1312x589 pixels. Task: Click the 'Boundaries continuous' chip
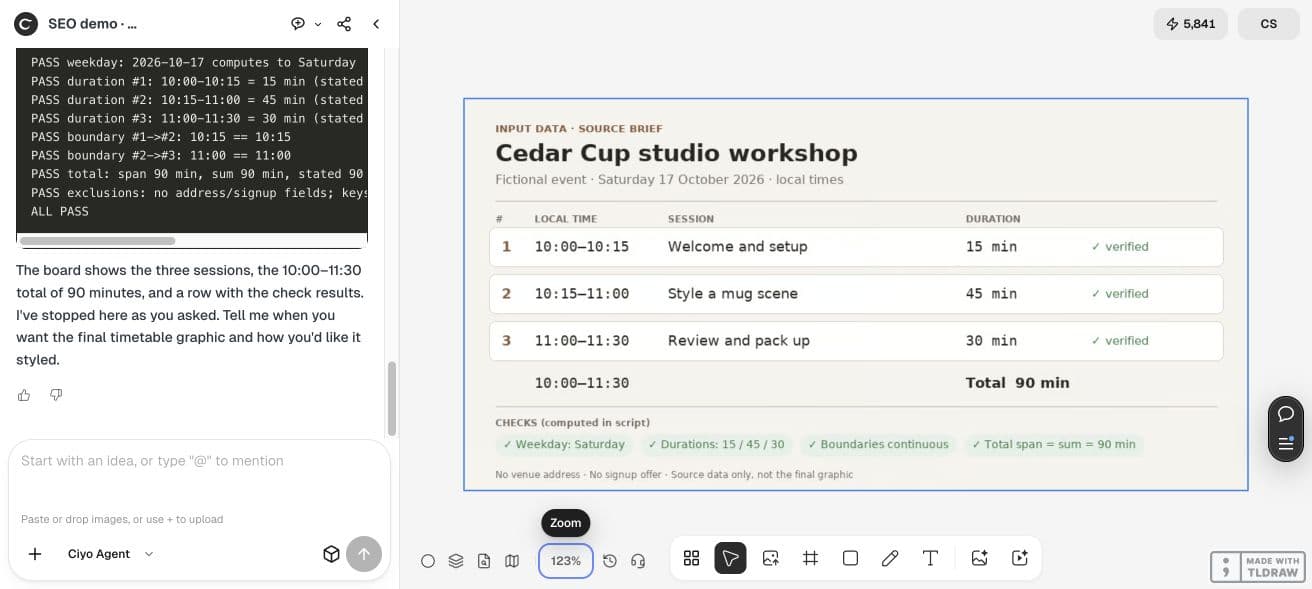[878, 444]
